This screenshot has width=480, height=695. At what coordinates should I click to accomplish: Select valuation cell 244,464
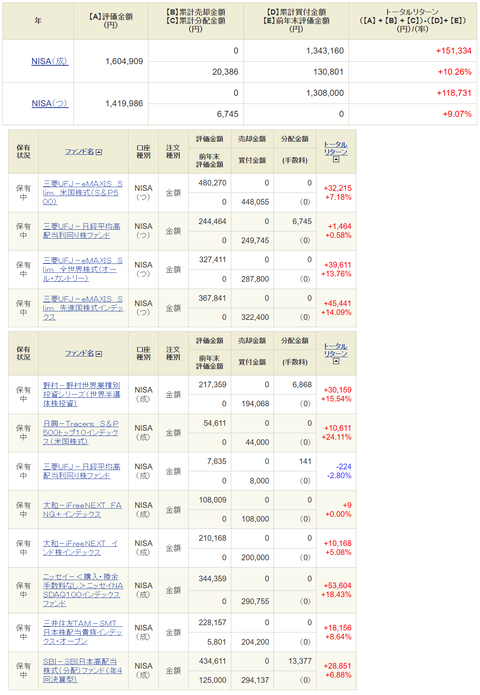pos(213,221)
